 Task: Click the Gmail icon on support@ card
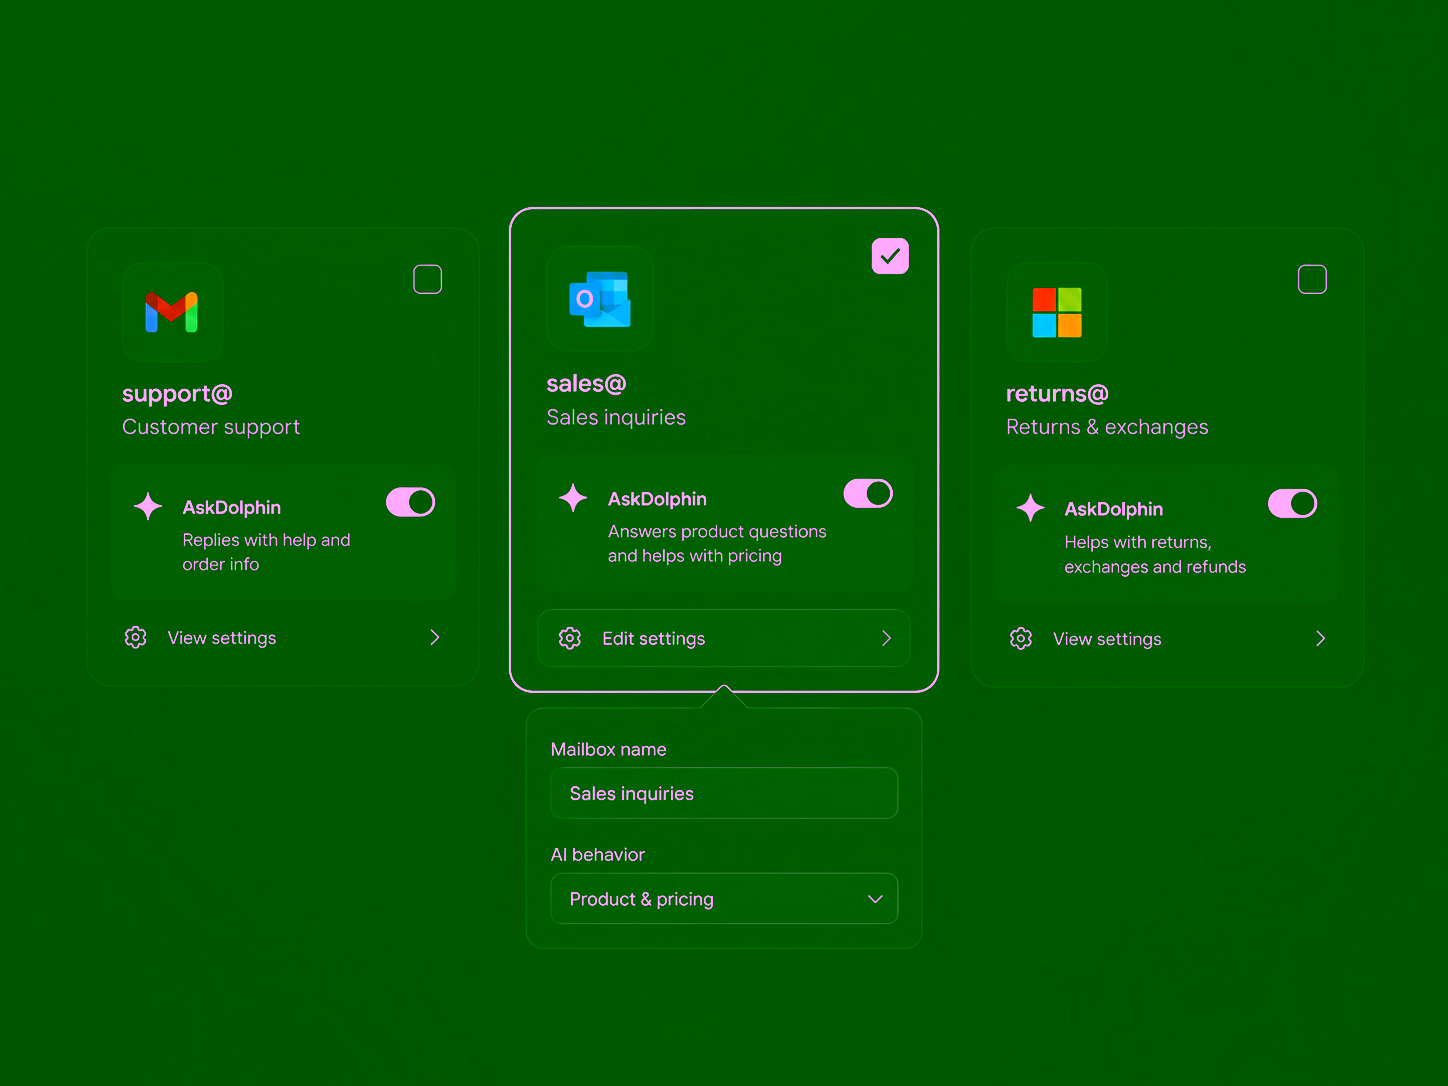(x=172, y=312)
